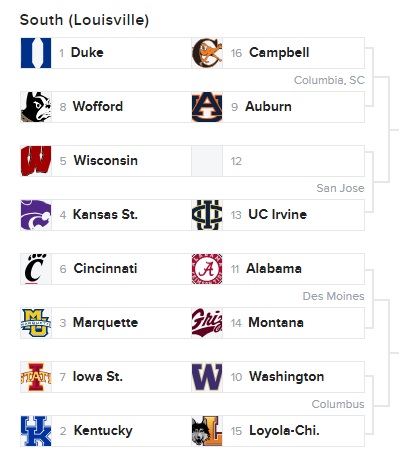The width and height of the screenshot is (411, 468).
Task: Click the Marquette MU logo
Action: tap(36, 323)
